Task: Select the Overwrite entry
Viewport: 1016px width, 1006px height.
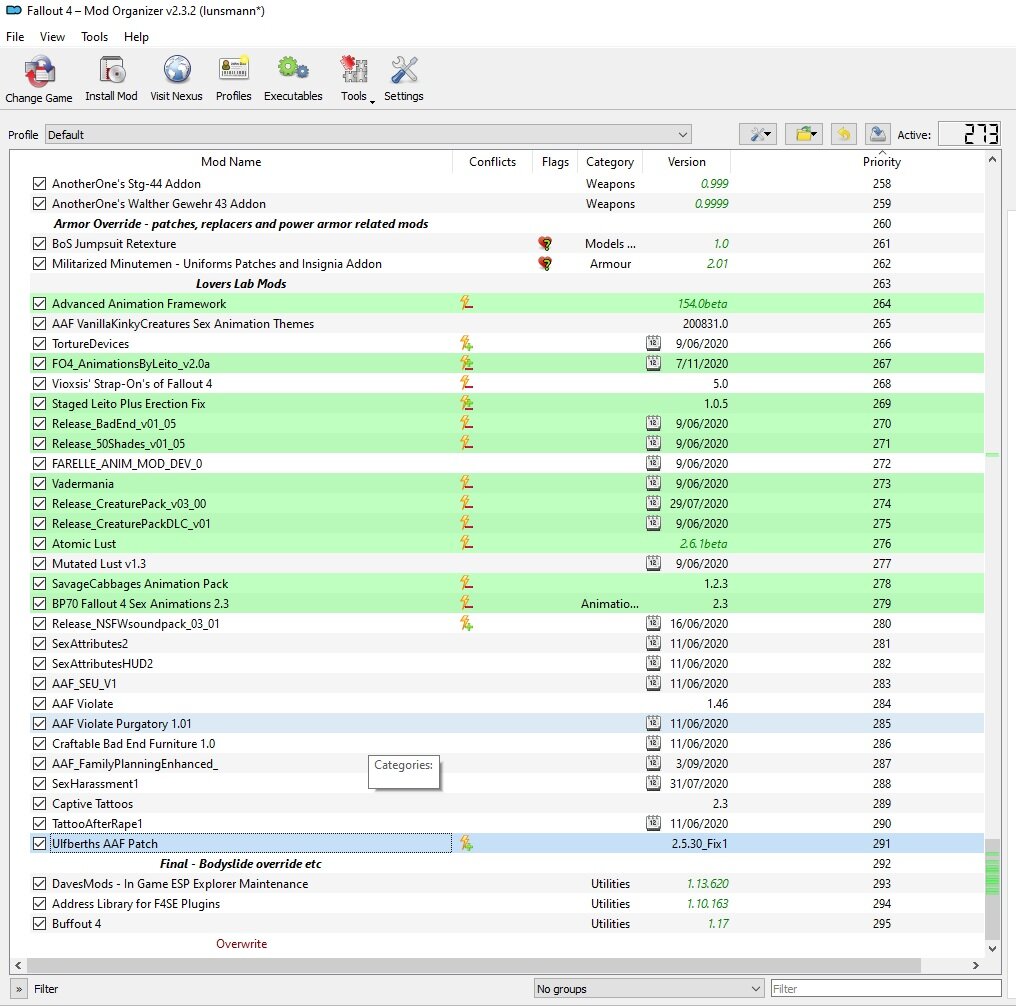Action: pos(241,944)
